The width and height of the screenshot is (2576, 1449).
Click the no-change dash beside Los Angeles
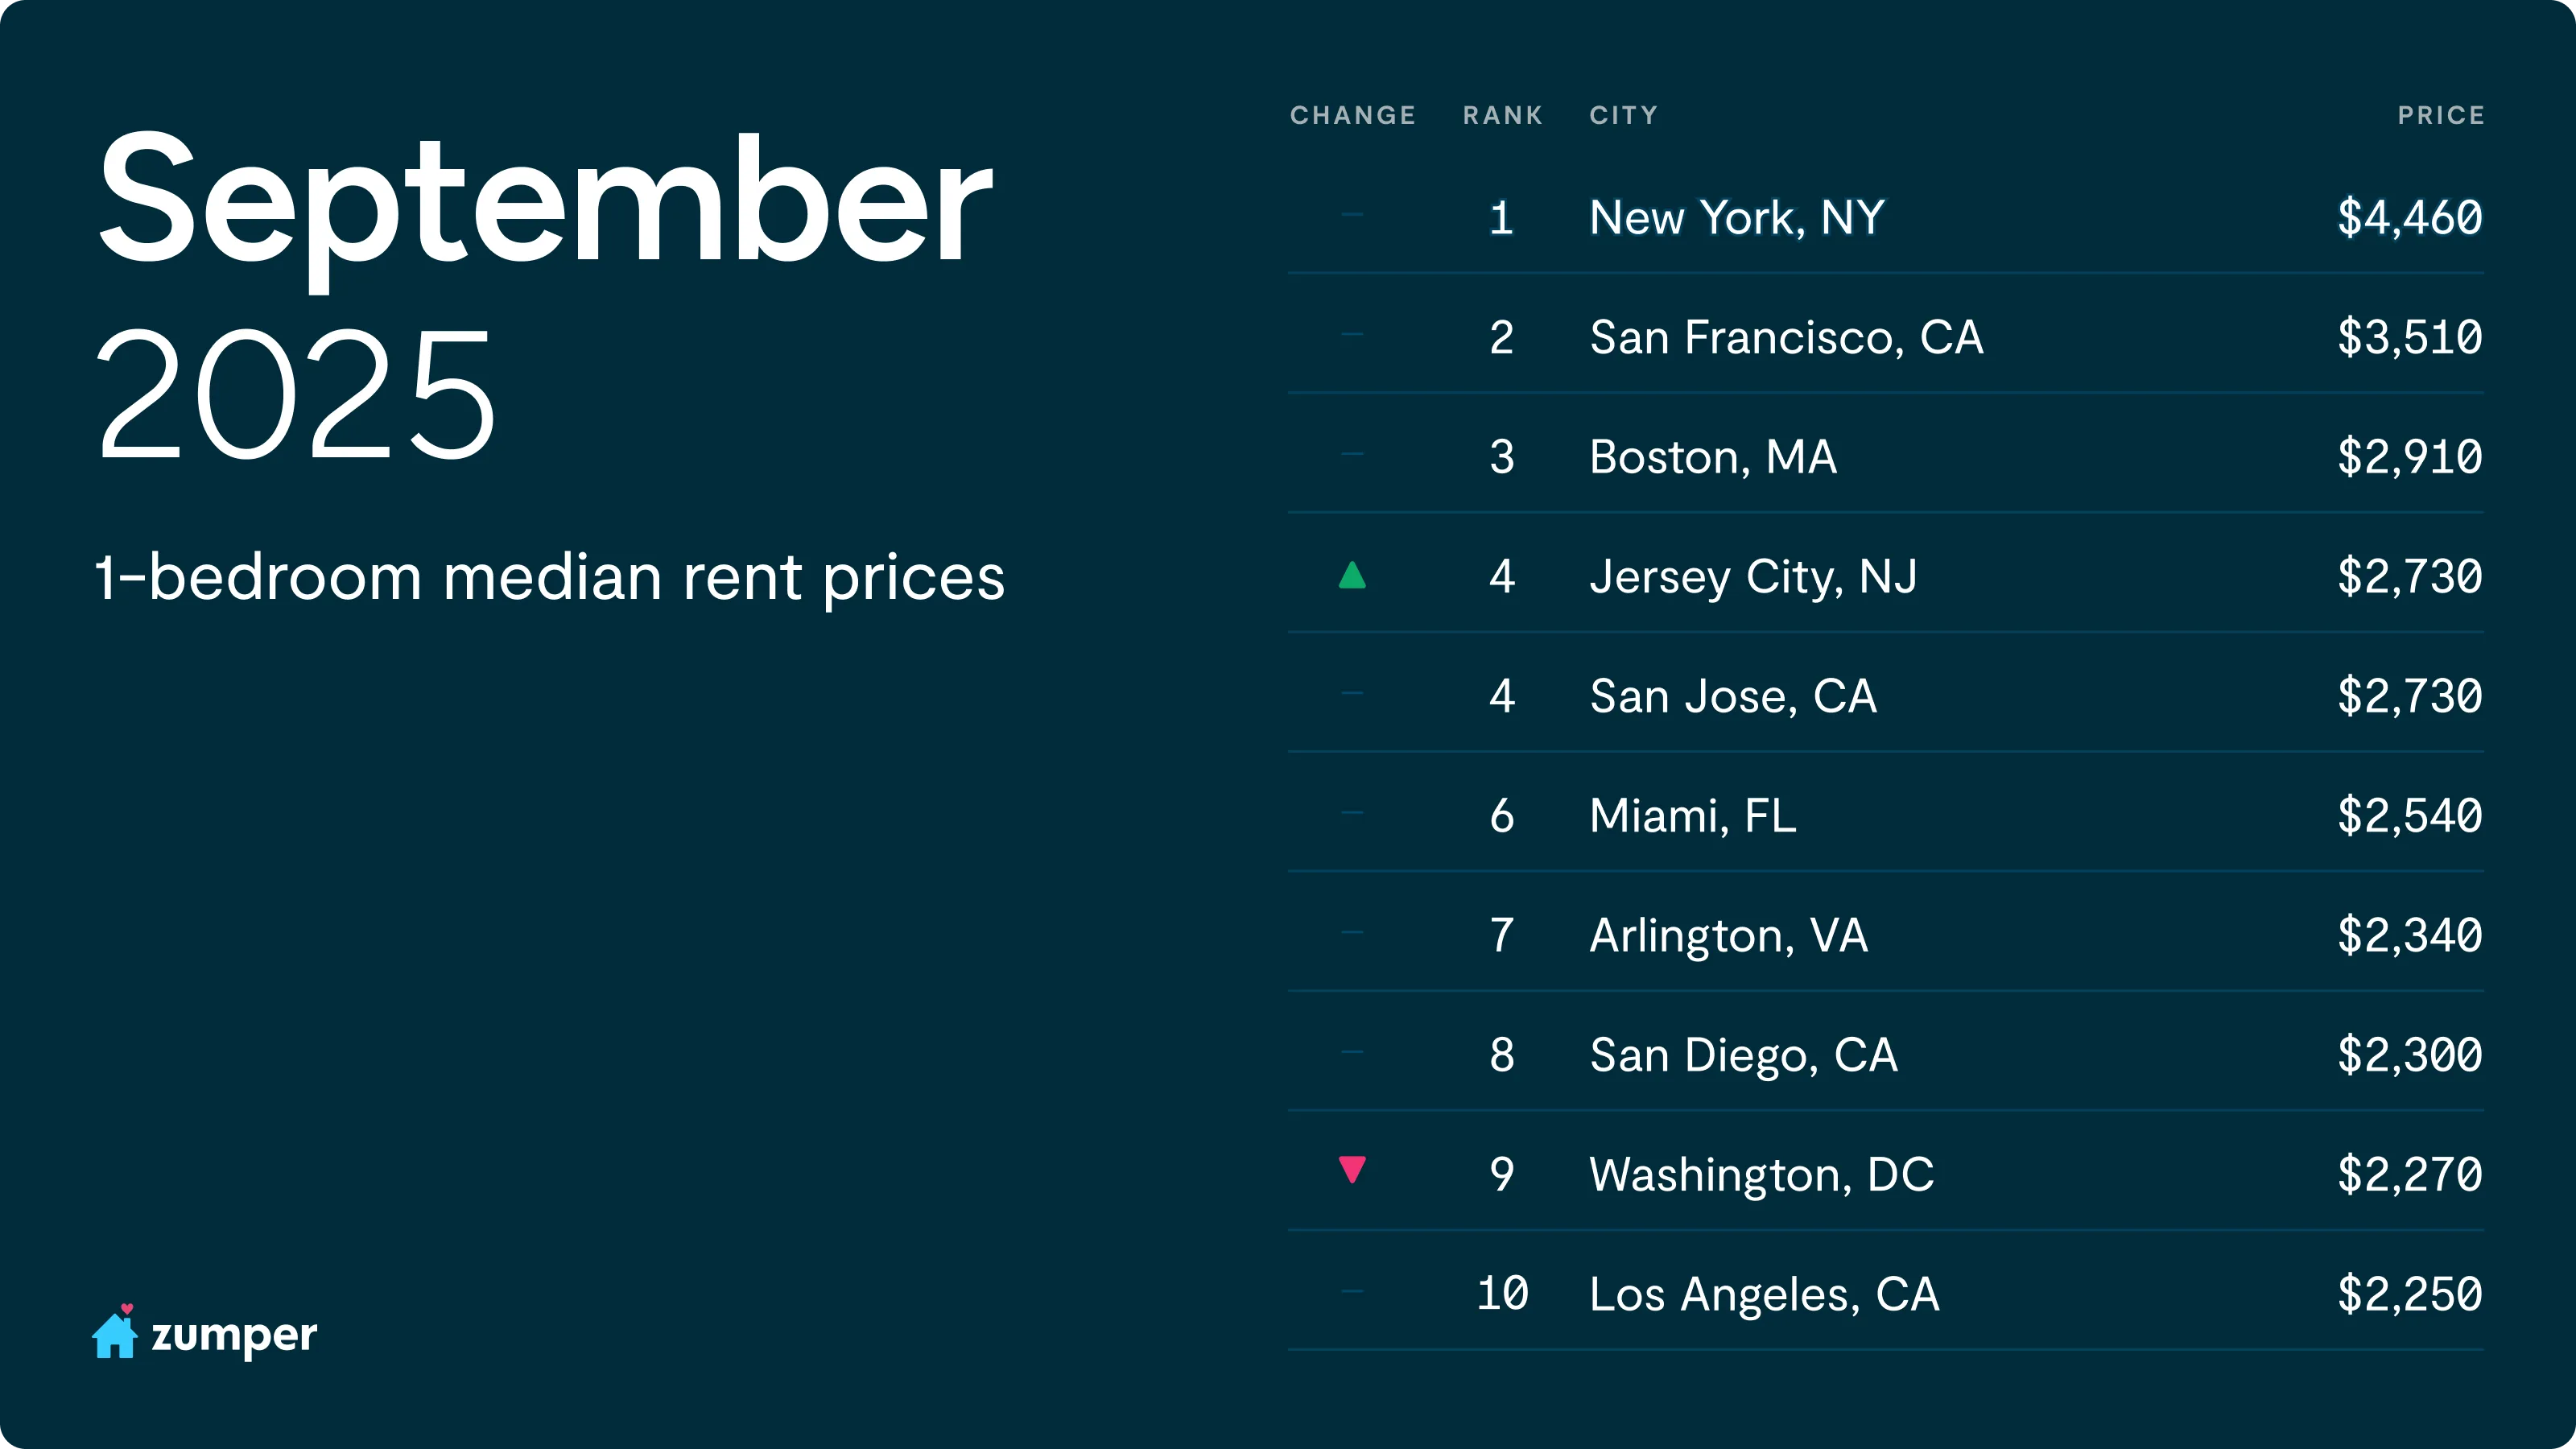1352,1291
